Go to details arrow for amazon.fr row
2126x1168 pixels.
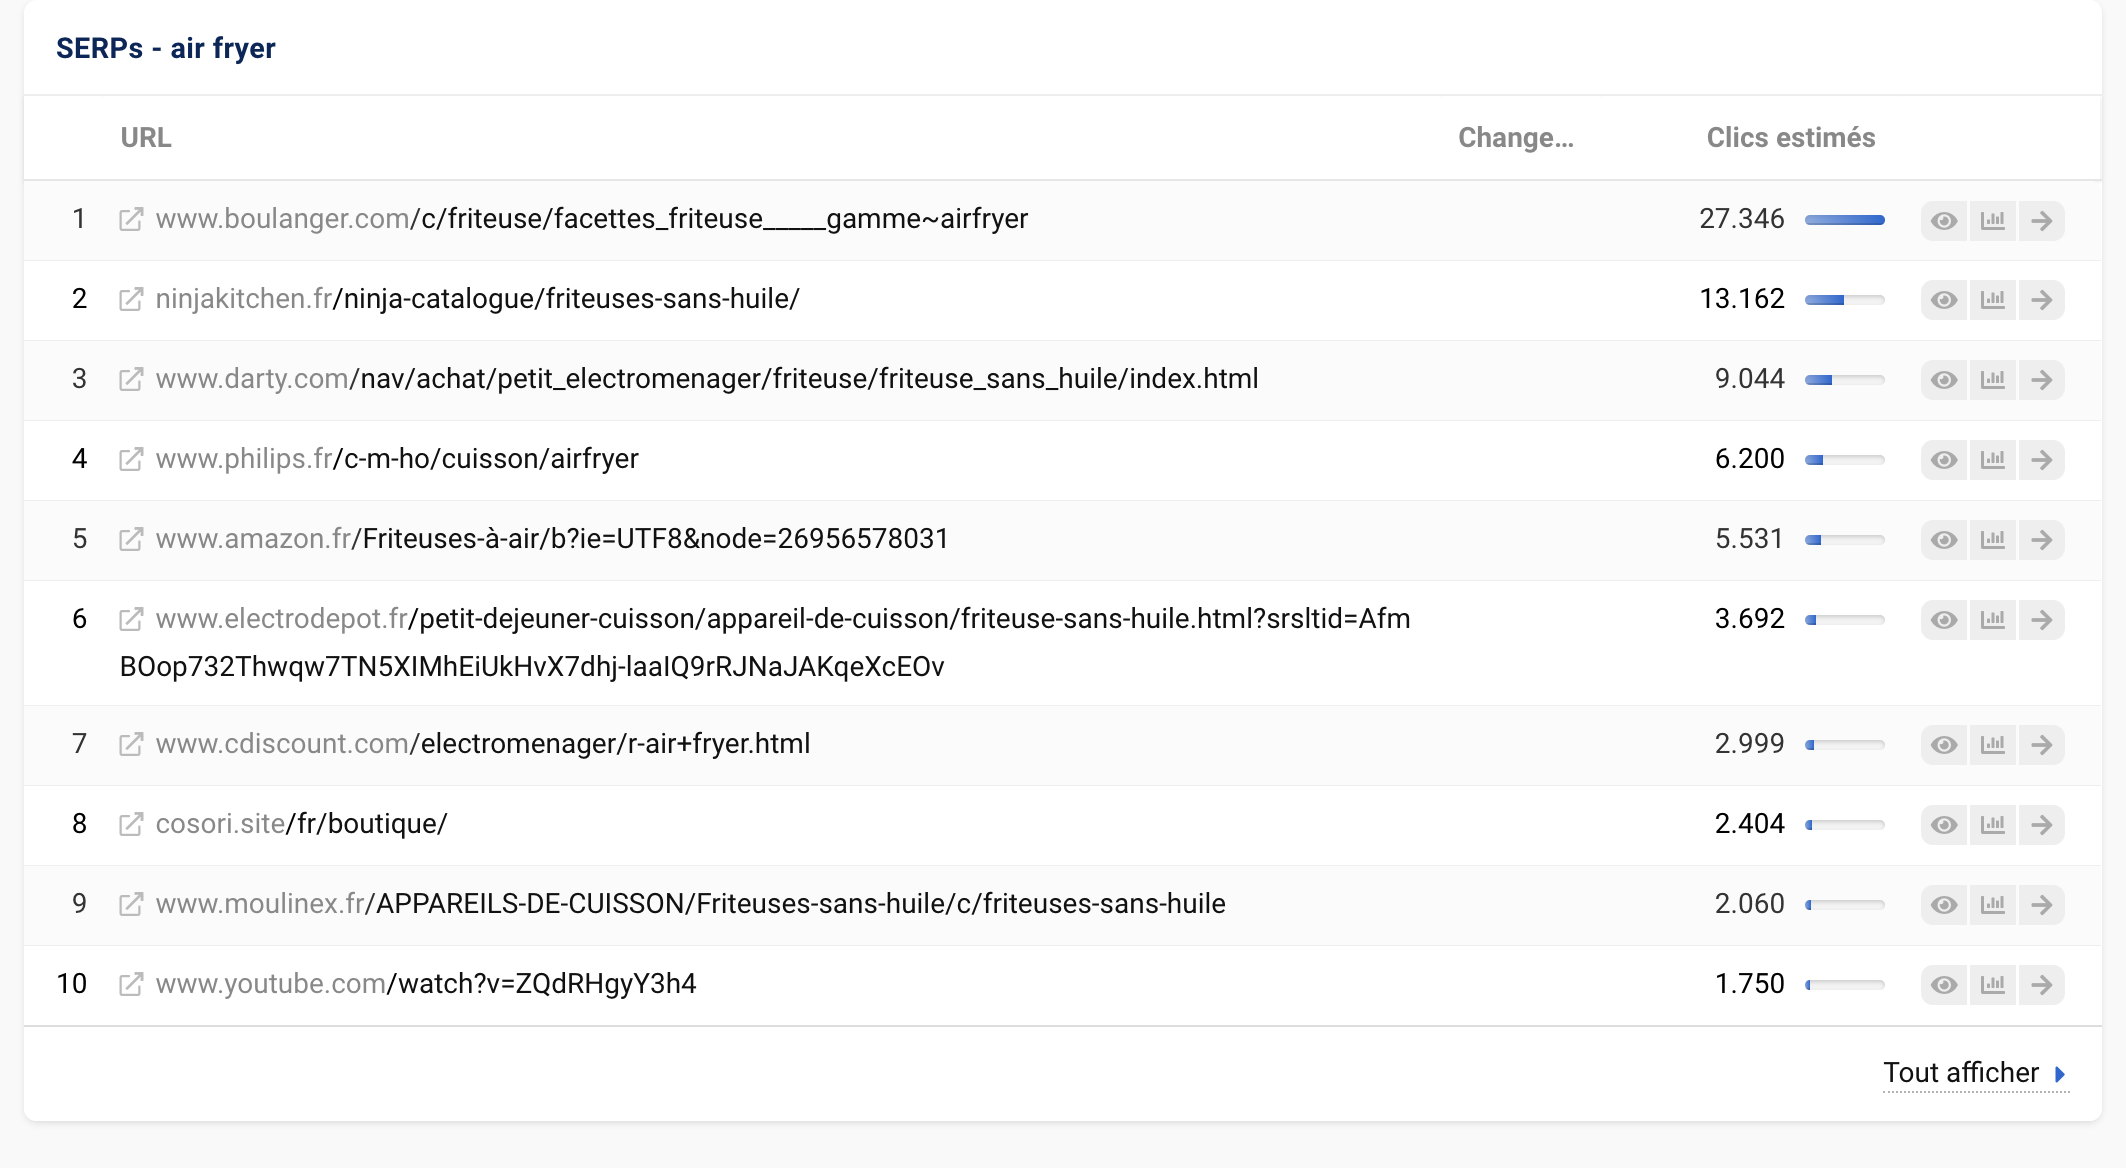click(2042, 539)
